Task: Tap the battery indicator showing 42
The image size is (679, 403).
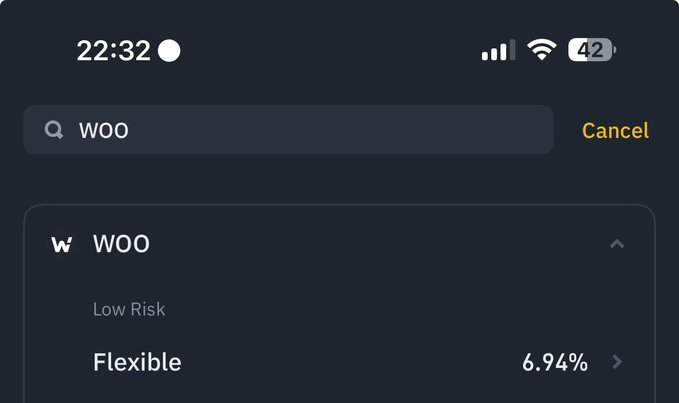Action: click(x=592, y=50)
